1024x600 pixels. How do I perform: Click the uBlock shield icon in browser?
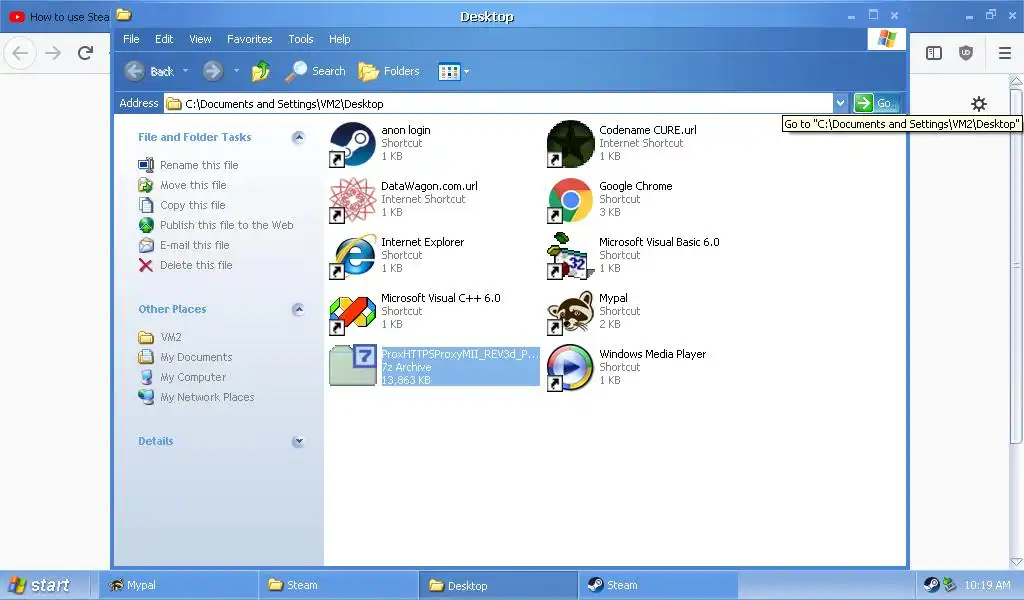[x=966, y=53]
